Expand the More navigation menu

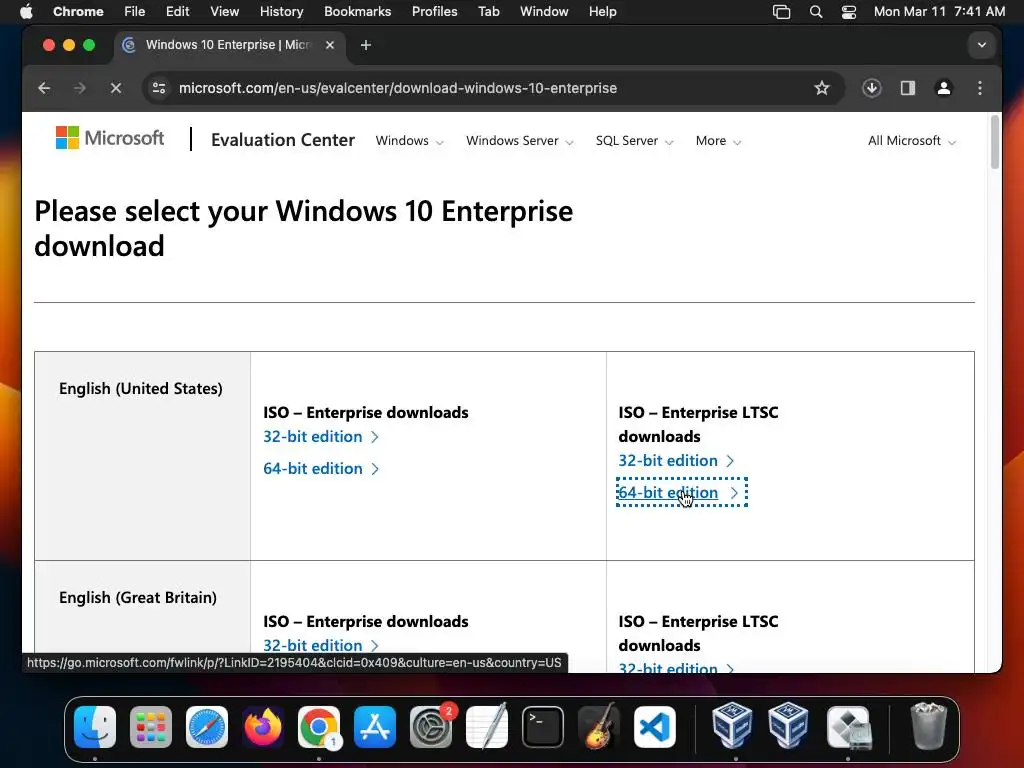(718, 141)
